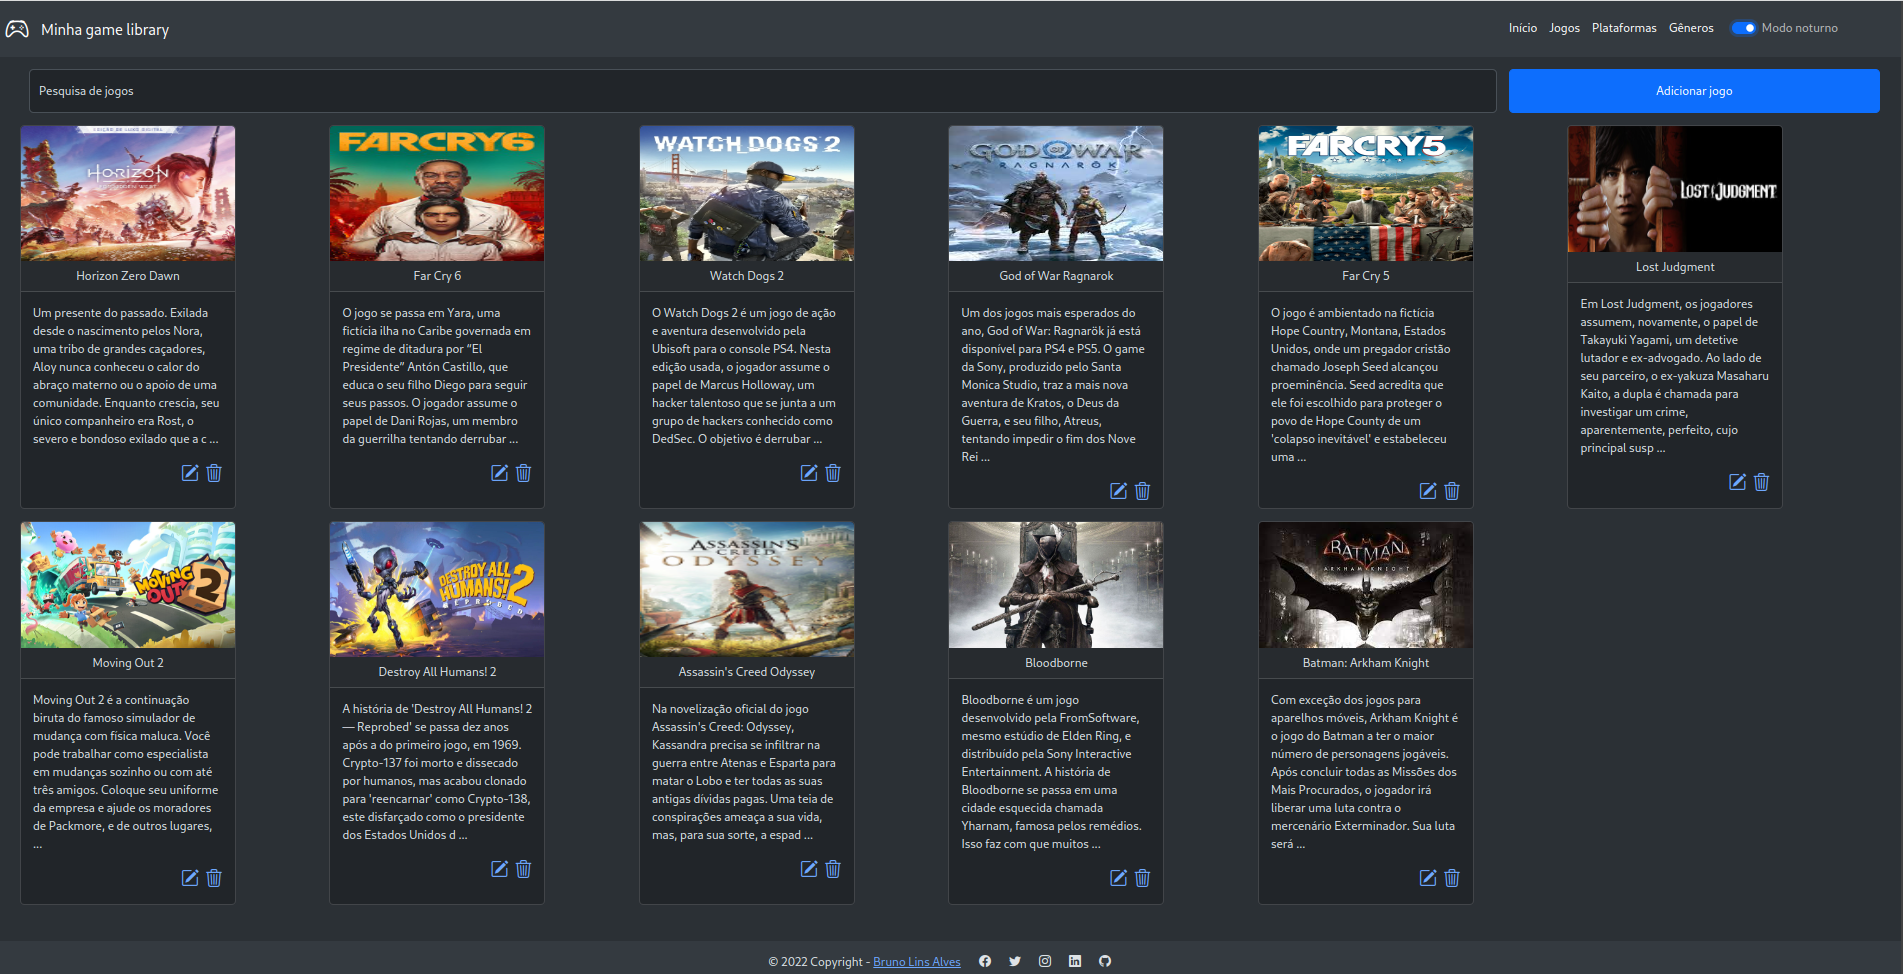Viewport: 1903px width, 974px height.
Task: Click the Far Cry 6 title text
Action: pos(437,276)
